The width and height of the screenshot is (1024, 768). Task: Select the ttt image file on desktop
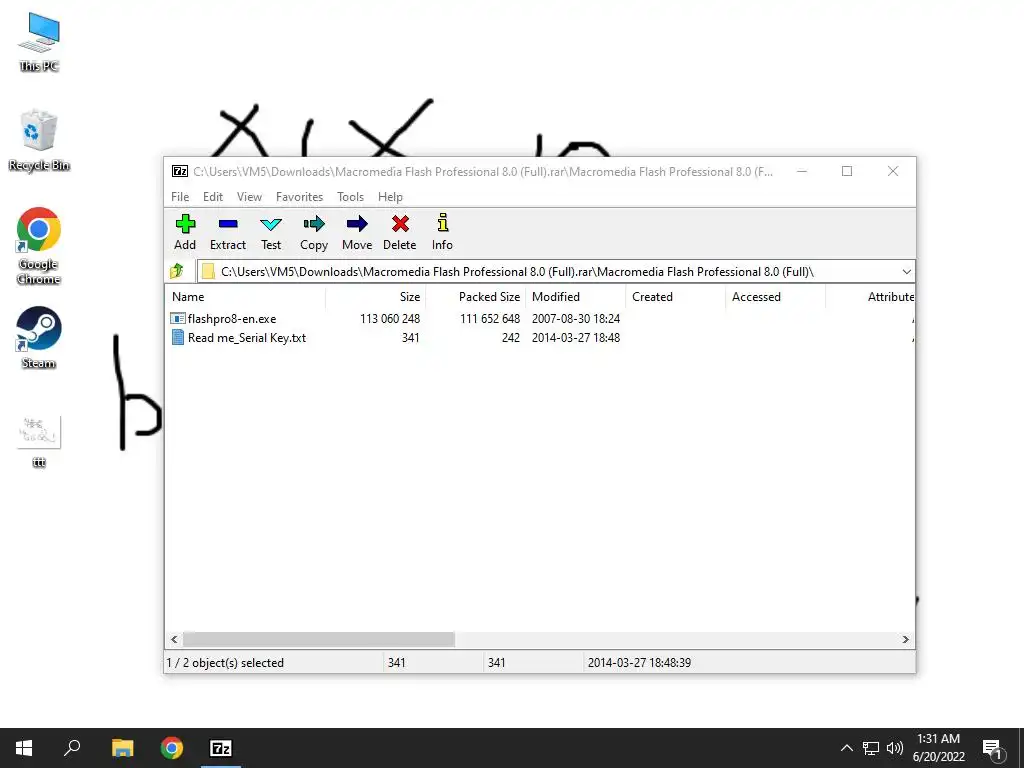39,441
